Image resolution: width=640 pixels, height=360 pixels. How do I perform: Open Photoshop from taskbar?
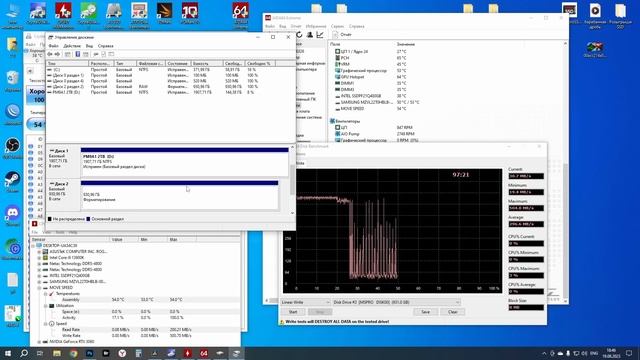click(89, 353)
